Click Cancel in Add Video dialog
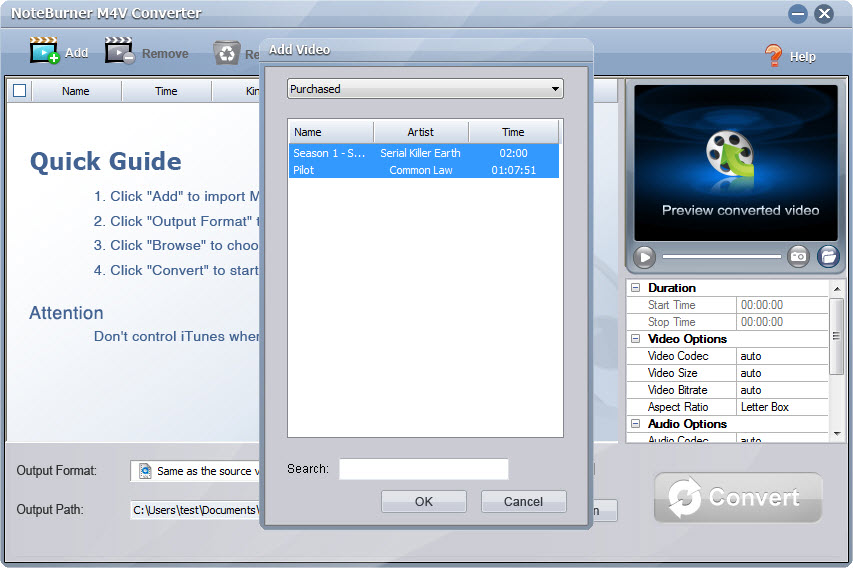 tap(523, 502)
